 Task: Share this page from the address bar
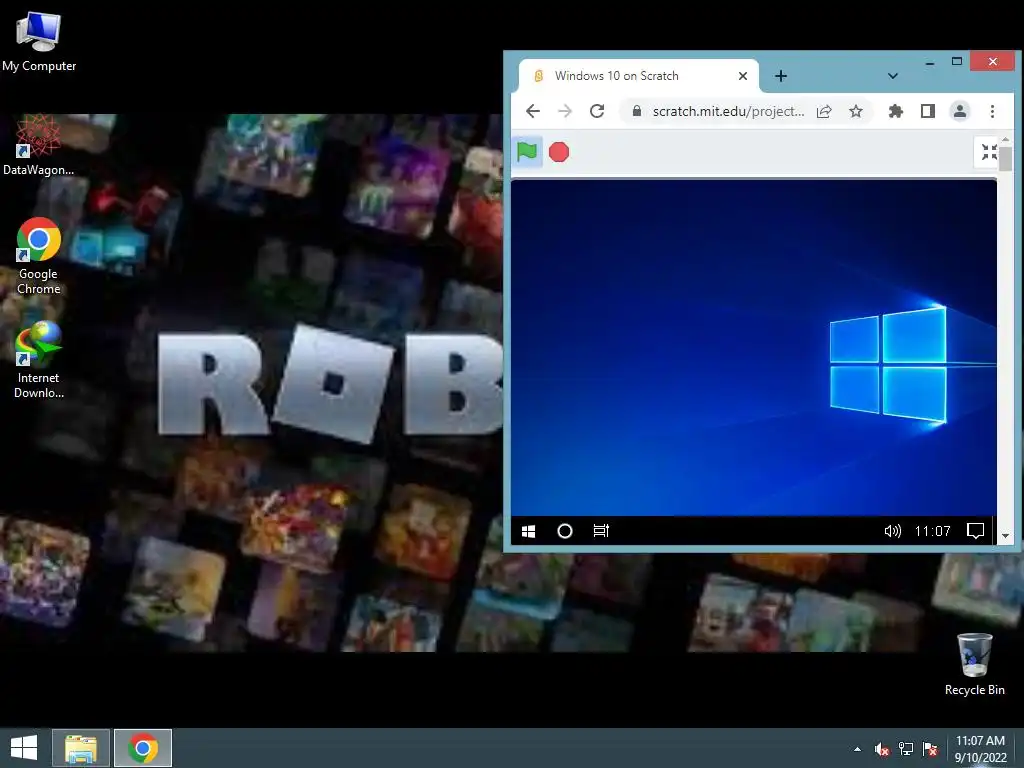click(x=824, y=111)
